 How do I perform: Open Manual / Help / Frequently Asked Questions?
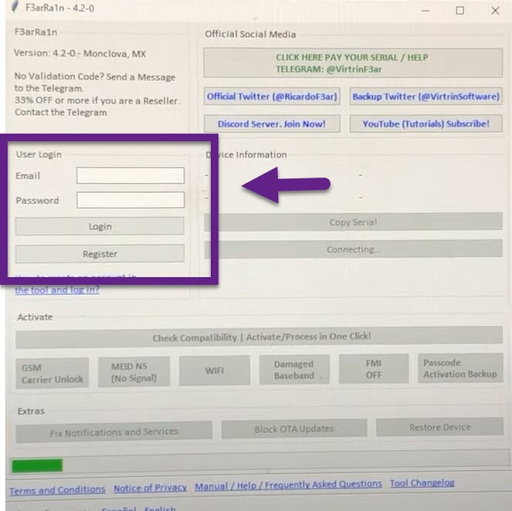(x=288, y=484)
